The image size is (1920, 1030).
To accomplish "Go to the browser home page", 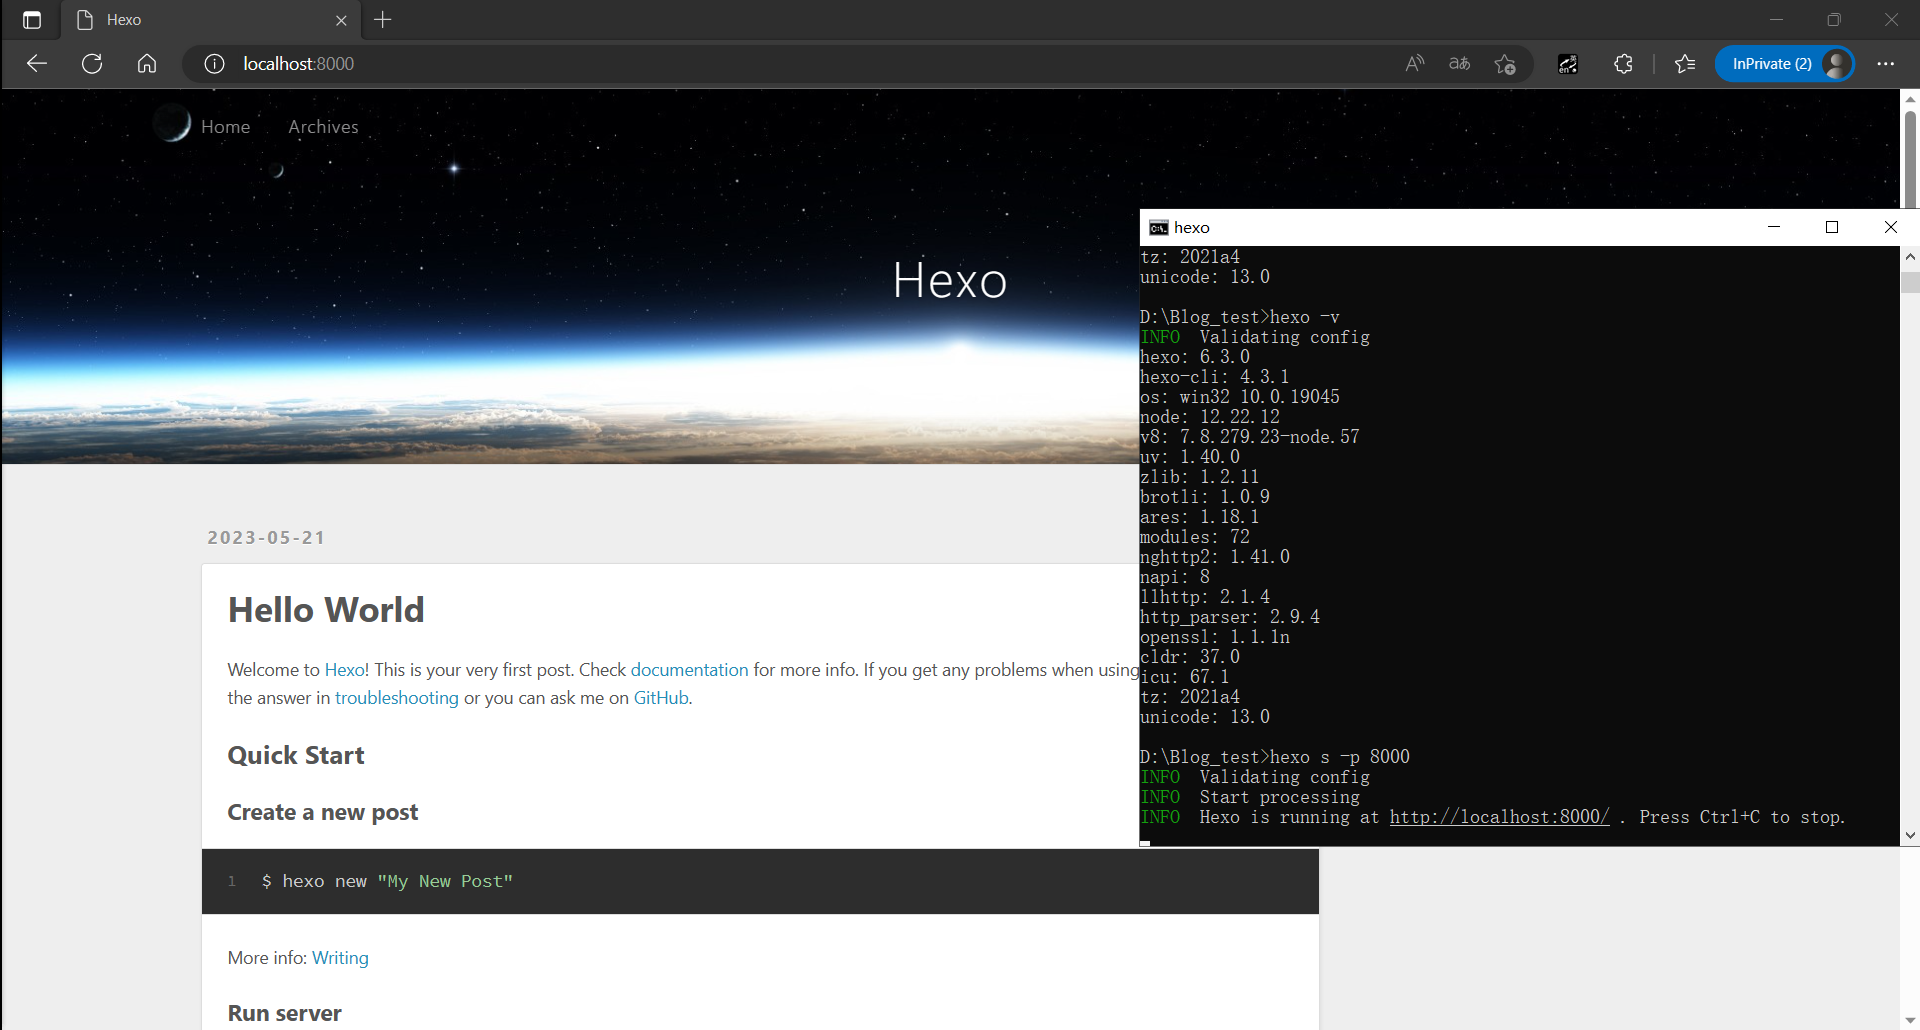I will click(x=147, y=64).
